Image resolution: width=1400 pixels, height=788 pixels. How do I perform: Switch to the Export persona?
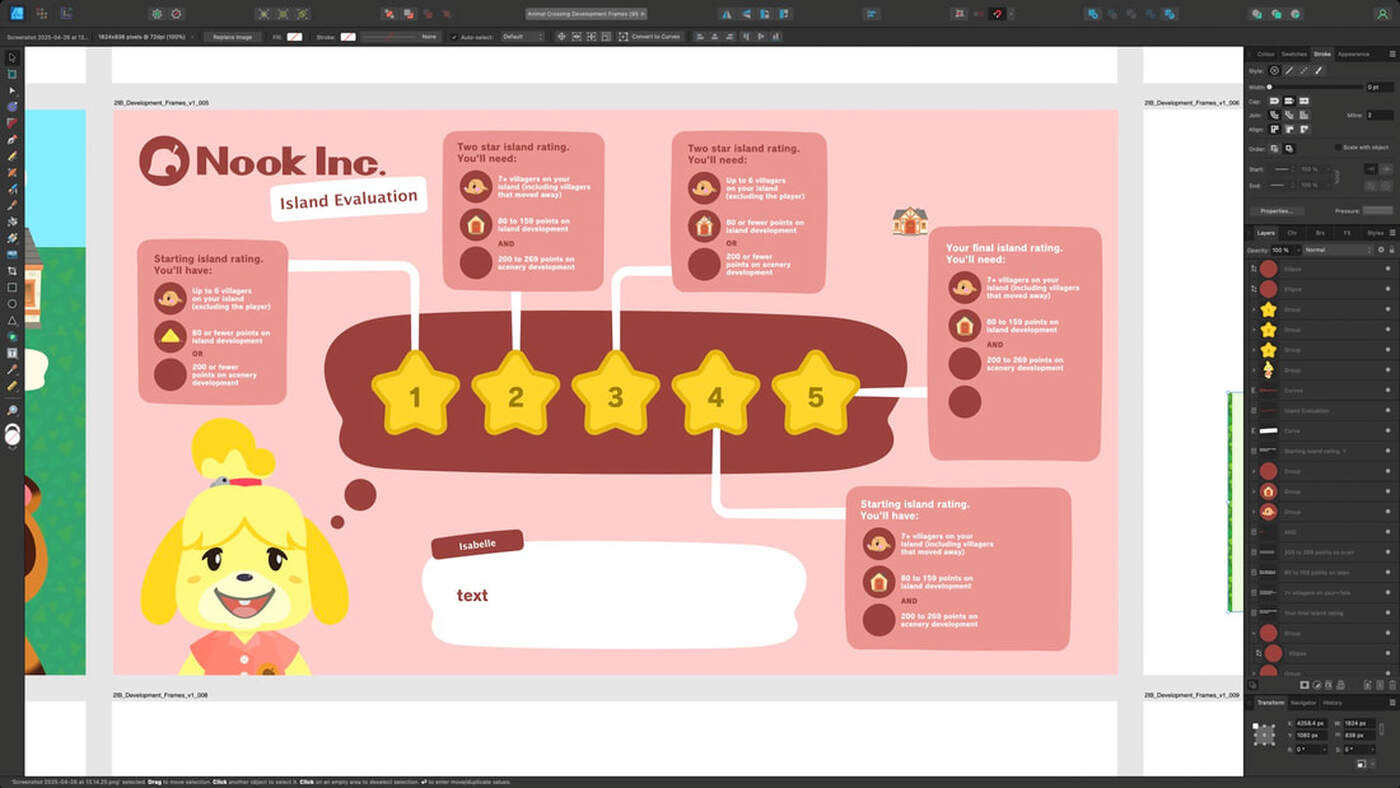(66, 14)
